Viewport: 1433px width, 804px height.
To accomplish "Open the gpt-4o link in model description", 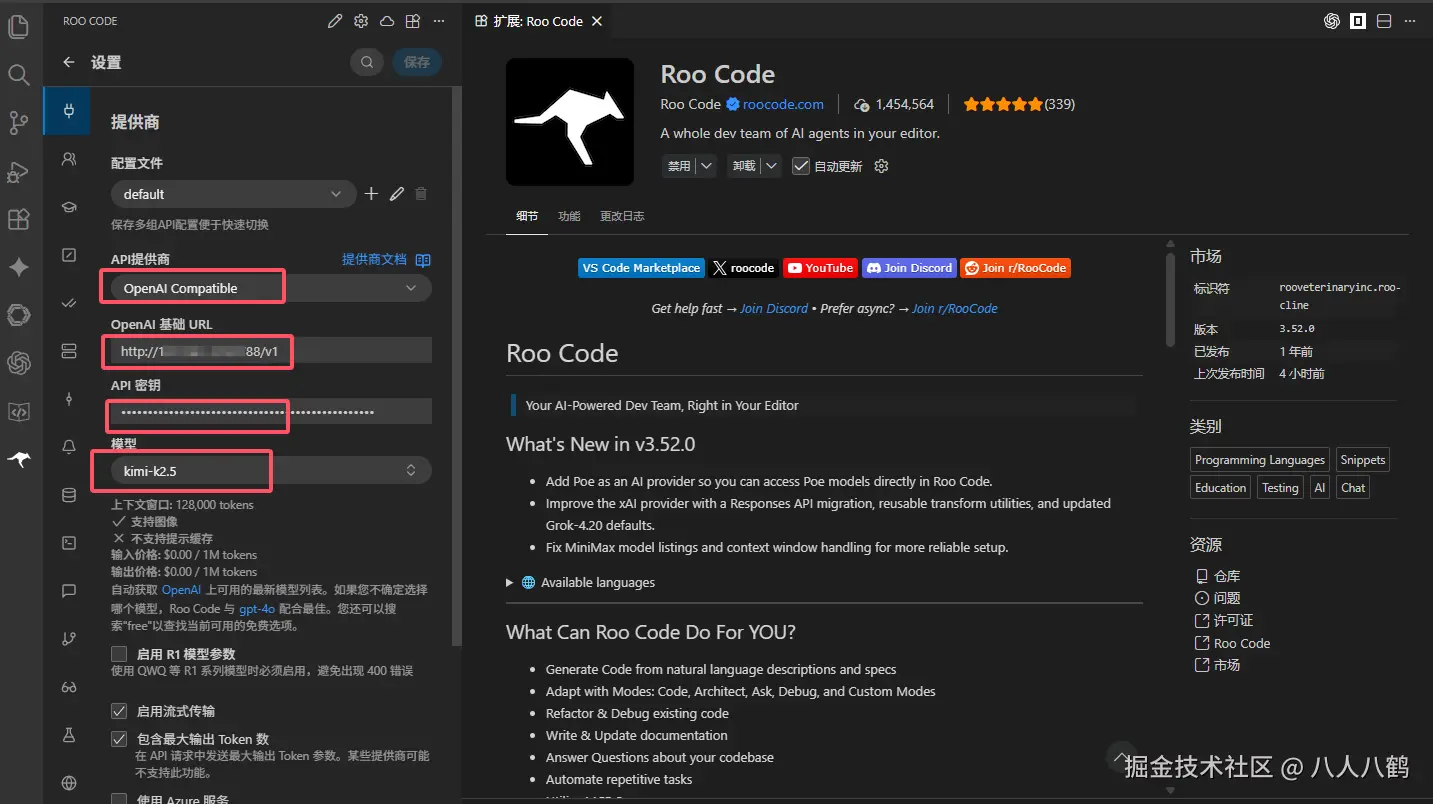I will (257, 608).
